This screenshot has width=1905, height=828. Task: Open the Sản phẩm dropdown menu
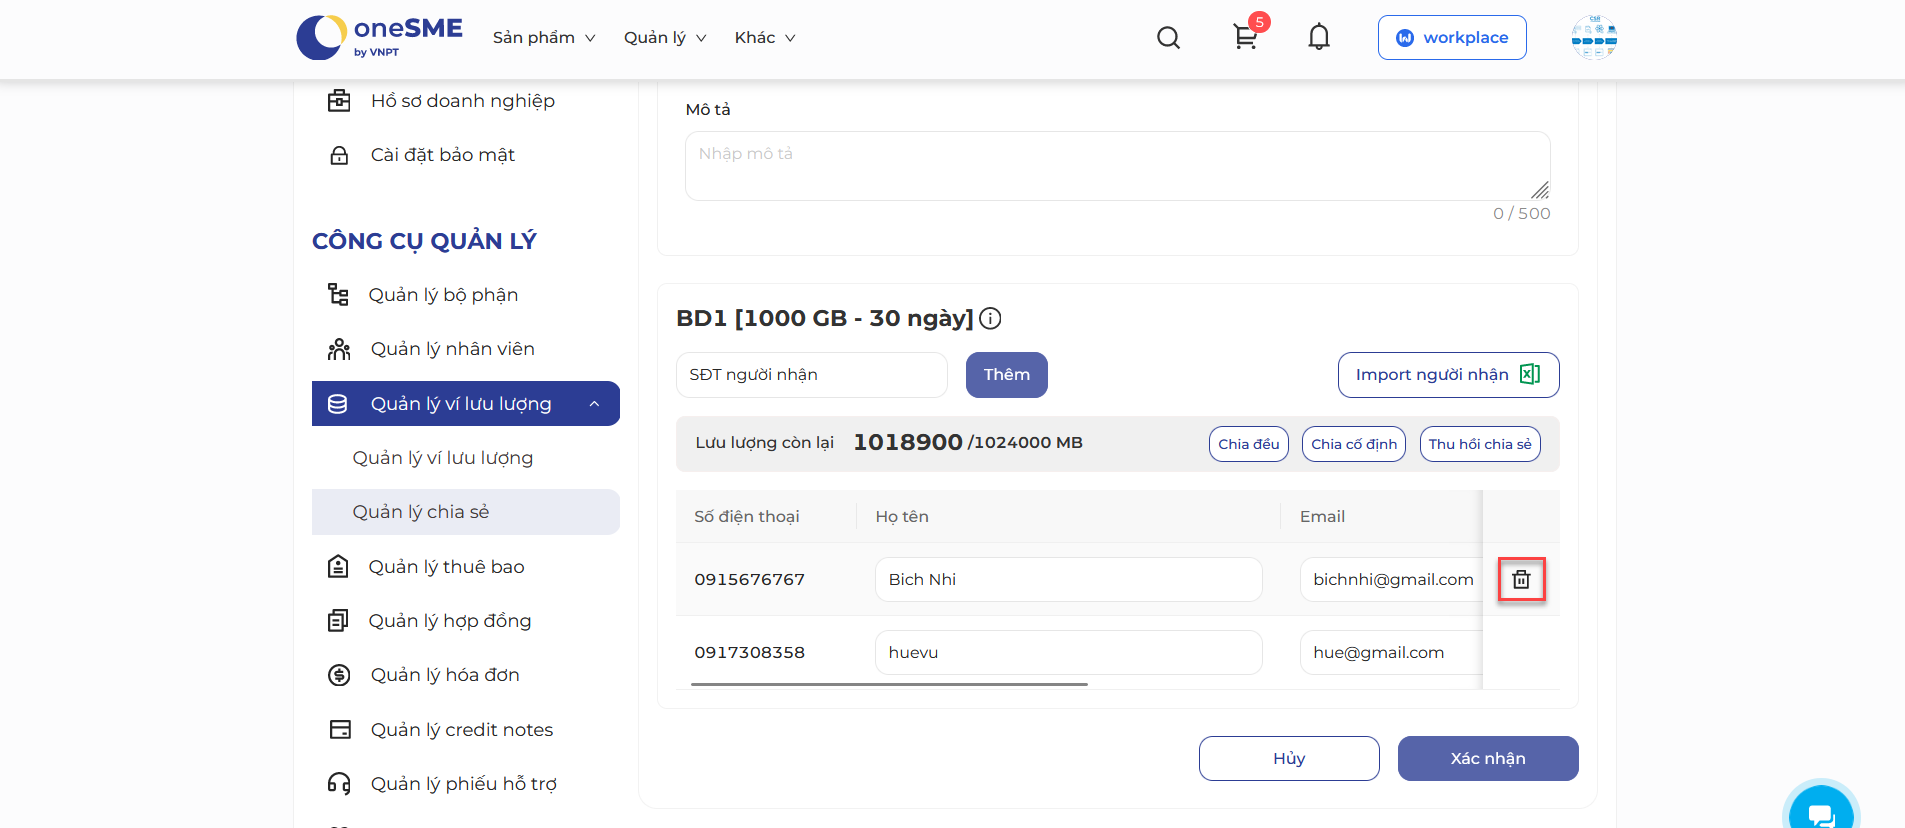[544, 38]
